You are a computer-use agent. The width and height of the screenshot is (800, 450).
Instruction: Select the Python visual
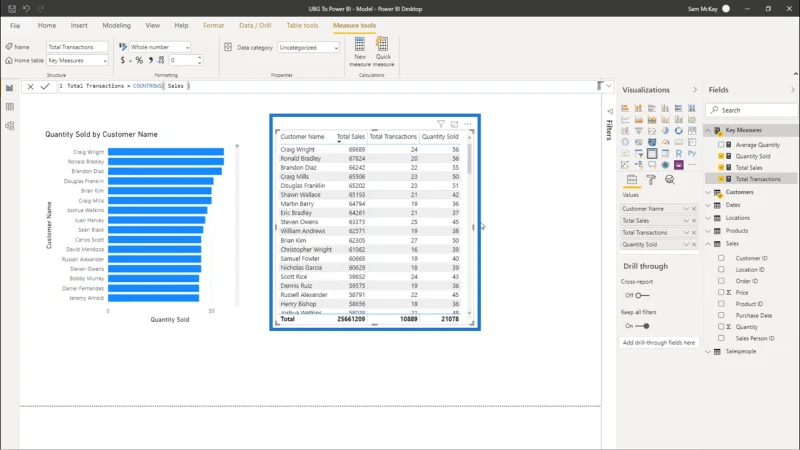click(x=692, y=153)
